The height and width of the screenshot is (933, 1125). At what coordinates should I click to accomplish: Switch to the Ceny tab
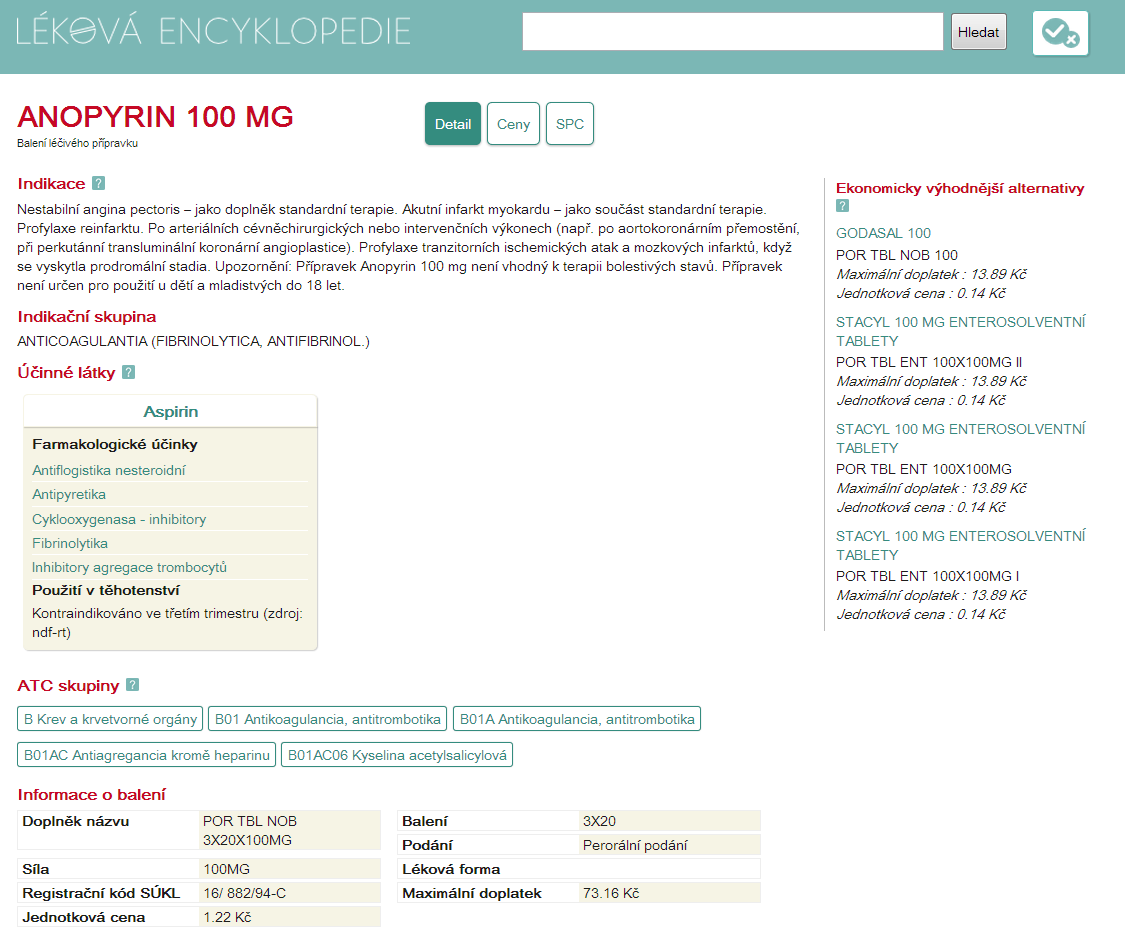coord(513,124)
